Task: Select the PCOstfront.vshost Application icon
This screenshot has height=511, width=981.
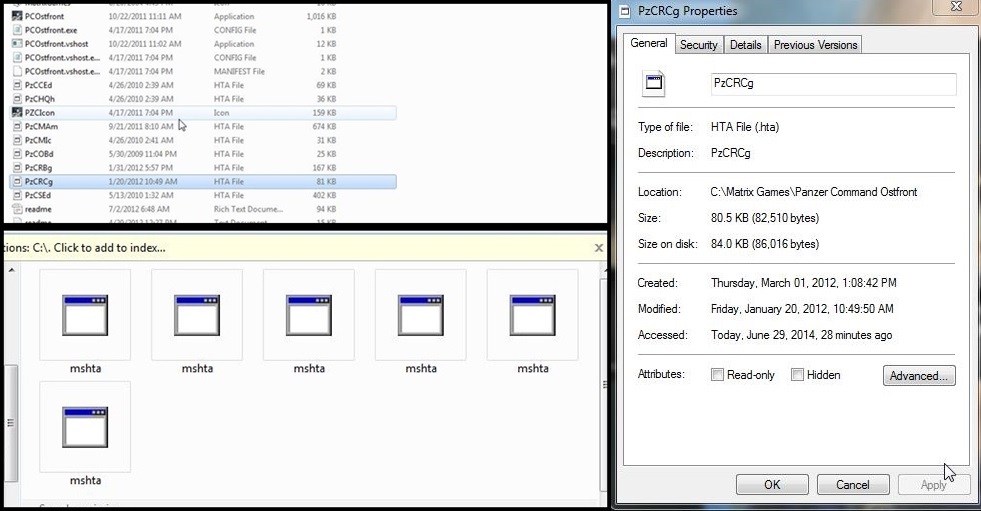Action: coord(17,44)
